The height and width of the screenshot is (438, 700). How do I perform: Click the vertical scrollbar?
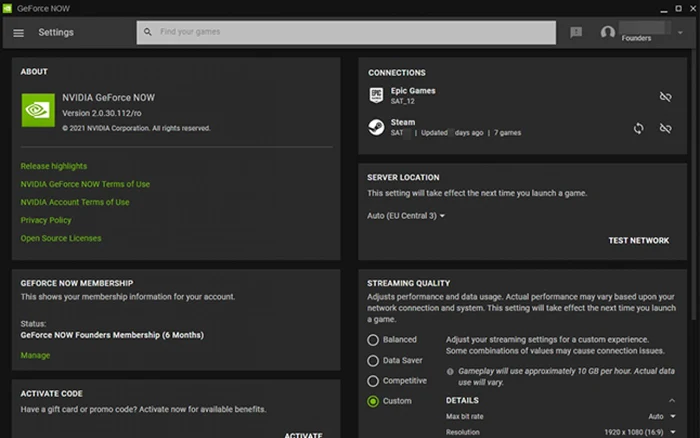[x=694, y=183]
